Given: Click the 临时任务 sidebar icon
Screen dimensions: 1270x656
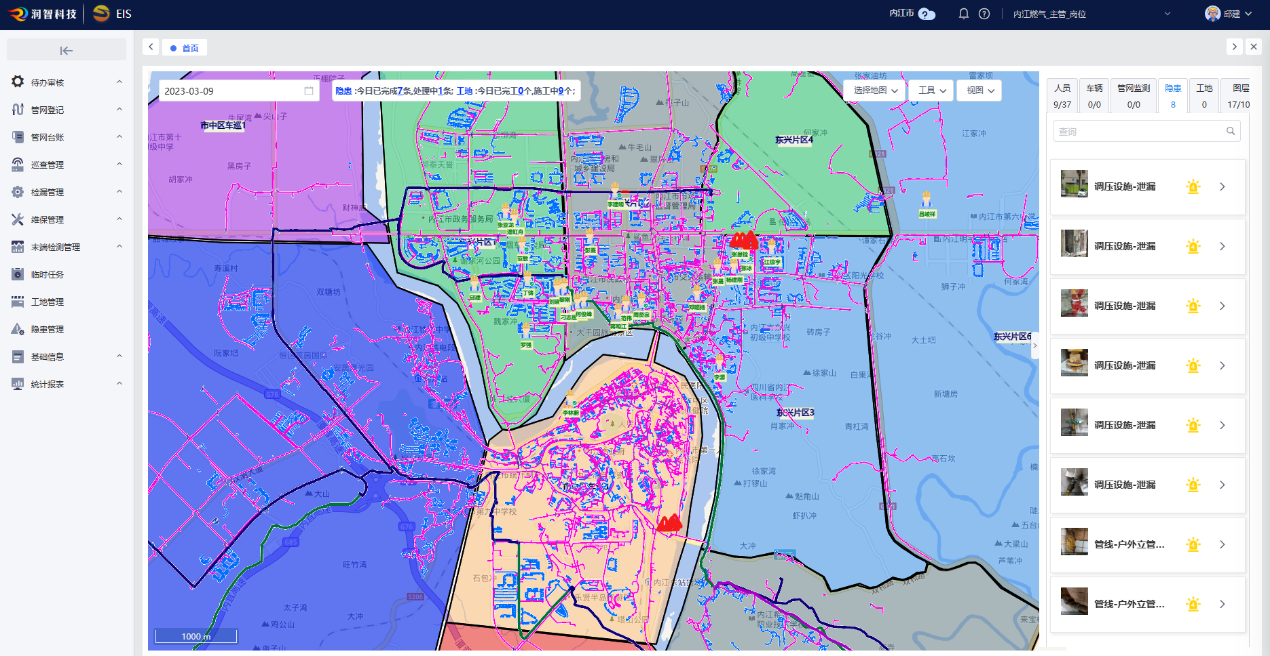Looking at the screenshot, I should click(x=18, y=274).
